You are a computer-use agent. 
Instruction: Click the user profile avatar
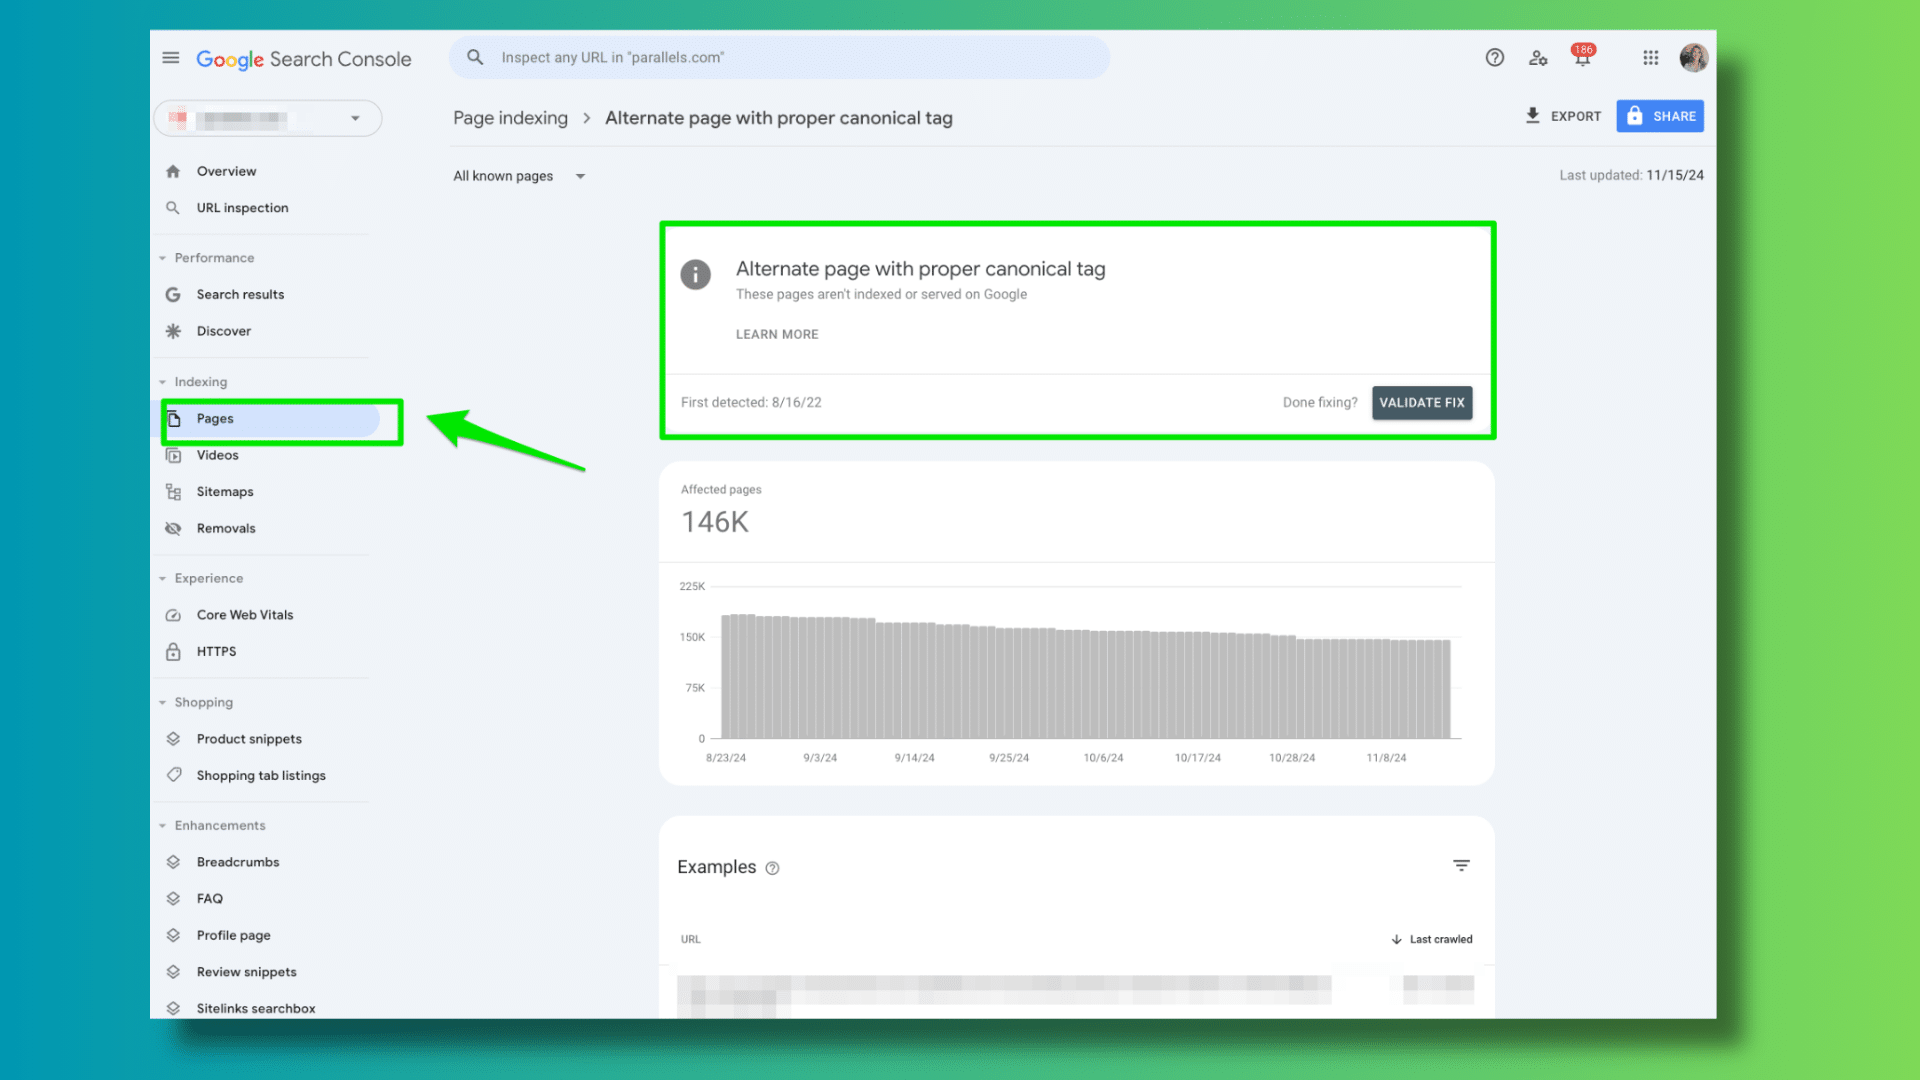(x=1693, y=58)
